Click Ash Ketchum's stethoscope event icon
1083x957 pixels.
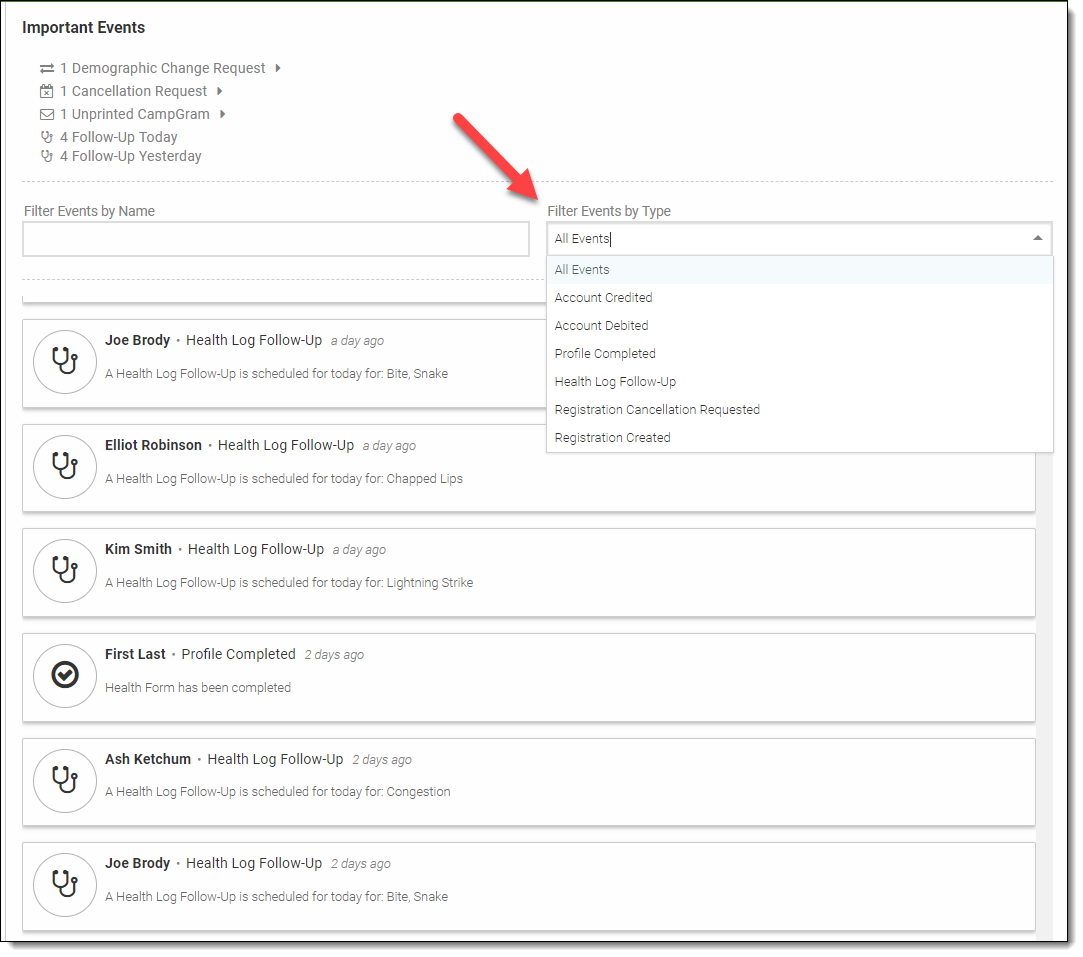pyautogui.click(x=65, y=780)
